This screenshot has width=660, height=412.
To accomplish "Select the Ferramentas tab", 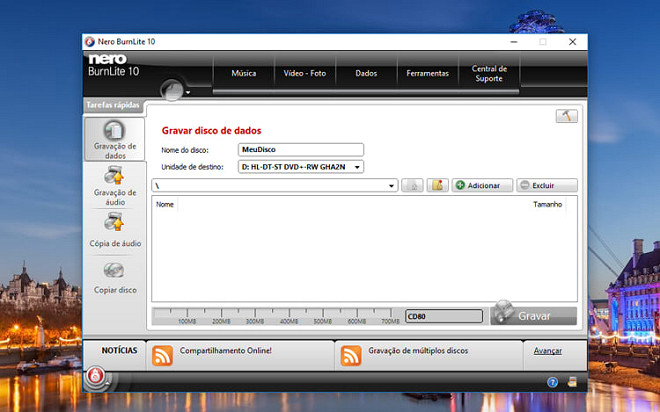I will (x=427, y=73).
